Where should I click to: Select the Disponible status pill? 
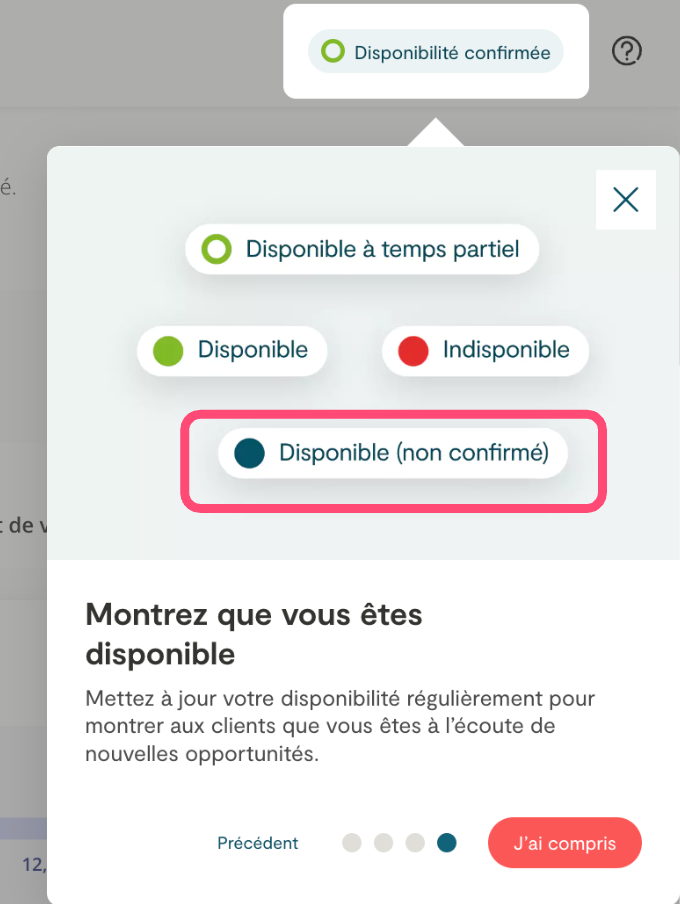pyautogui.click(x=232, y=351)
